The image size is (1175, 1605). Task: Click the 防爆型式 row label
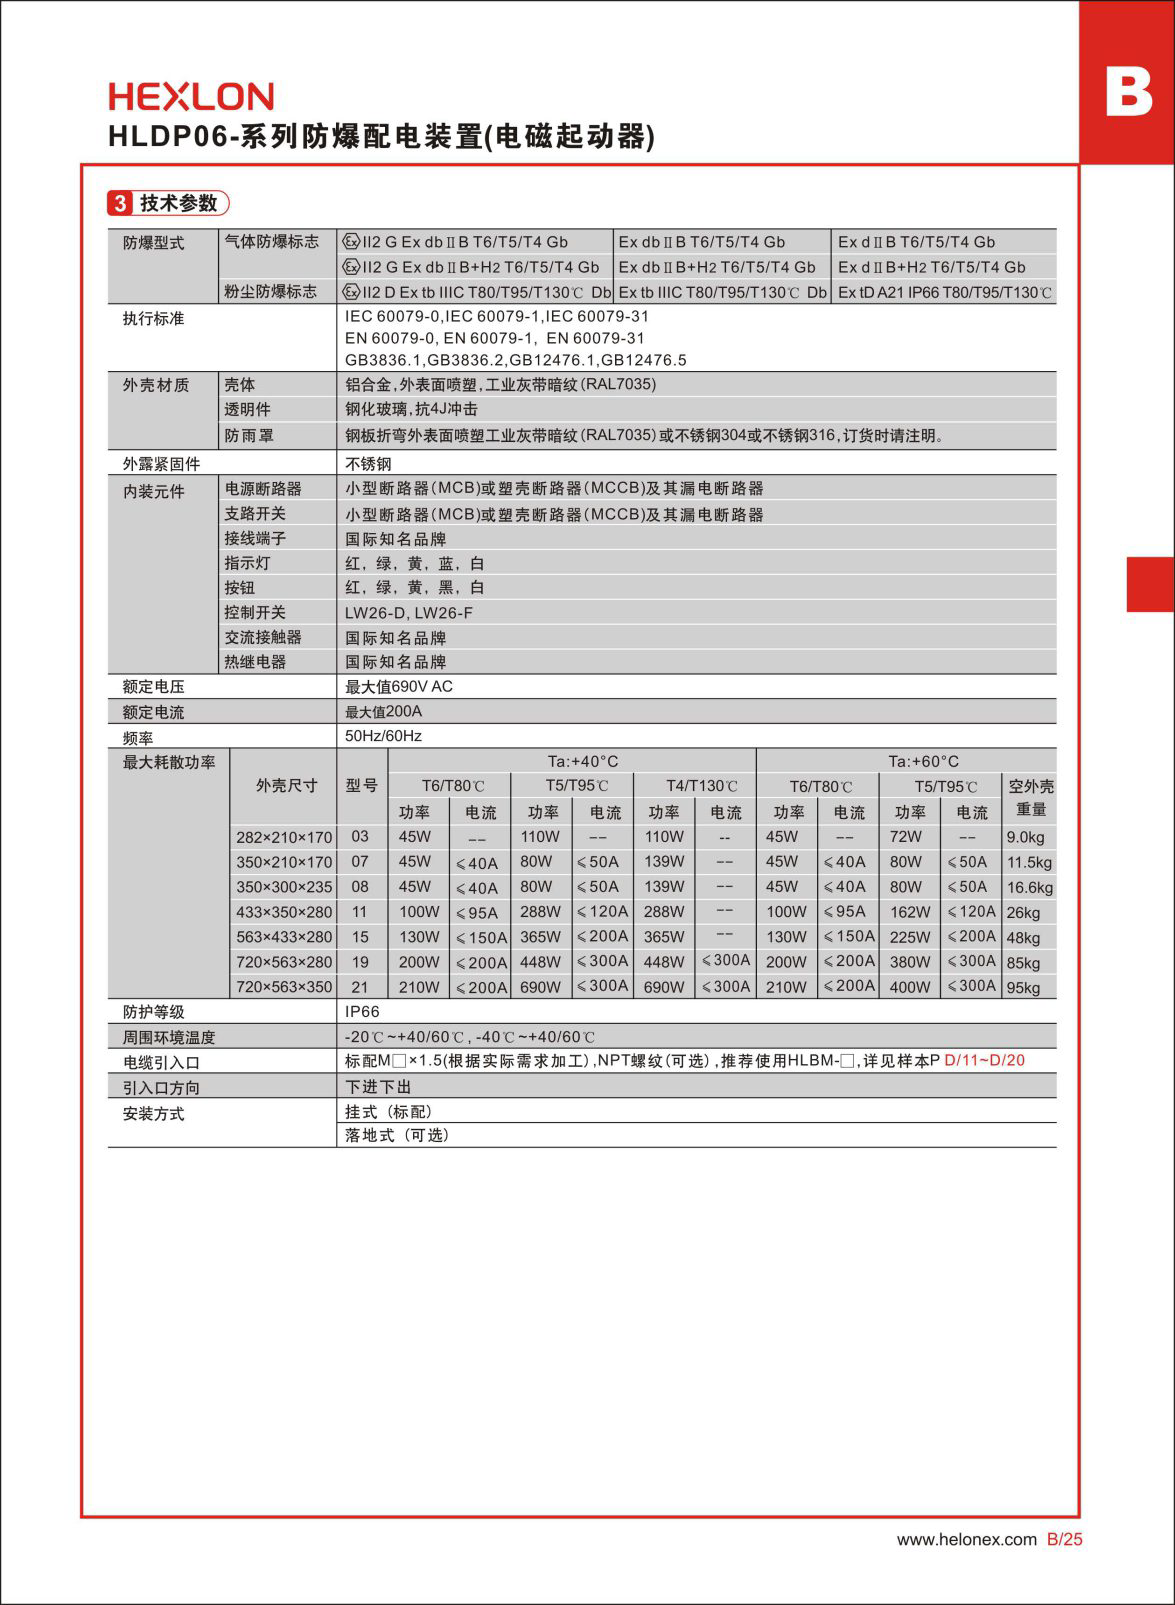pyautogui.click(x=153, y=243)
